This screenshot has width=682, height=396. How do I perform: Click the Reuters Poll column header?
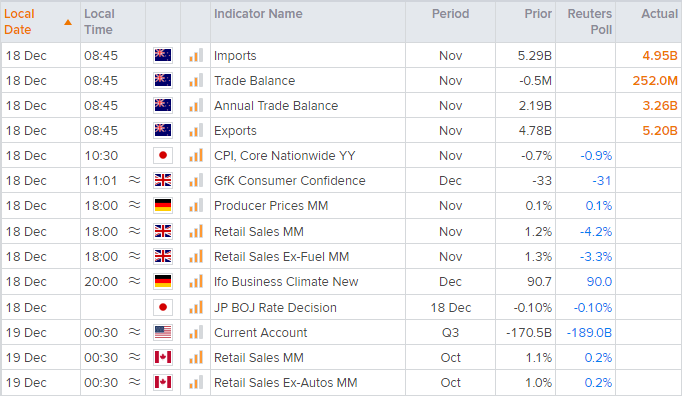click(590, 22)
